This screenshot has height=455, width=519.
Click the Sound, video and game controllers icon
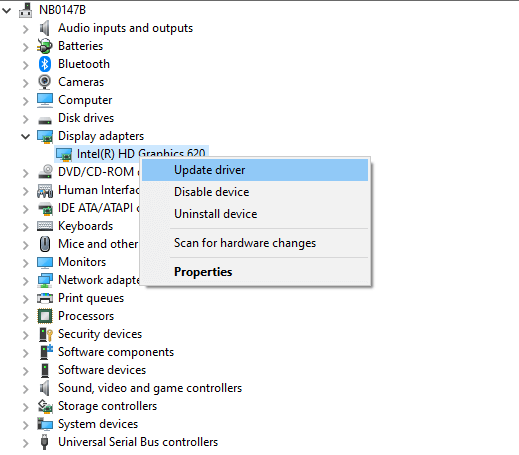coord(45,388)
